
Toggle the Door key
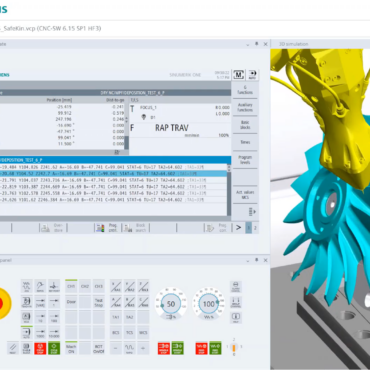[x=71, y=302]
